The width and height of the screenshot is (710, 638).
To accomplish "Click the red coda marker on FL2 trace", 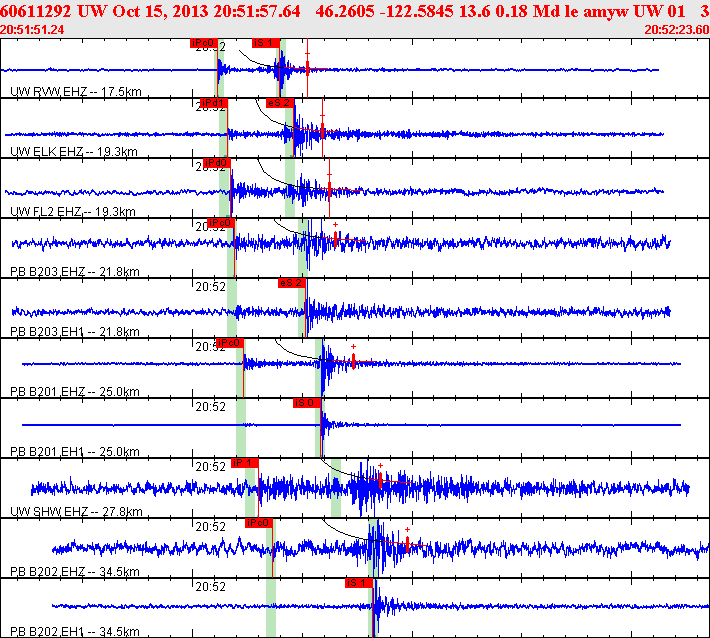I will (329, 190).
